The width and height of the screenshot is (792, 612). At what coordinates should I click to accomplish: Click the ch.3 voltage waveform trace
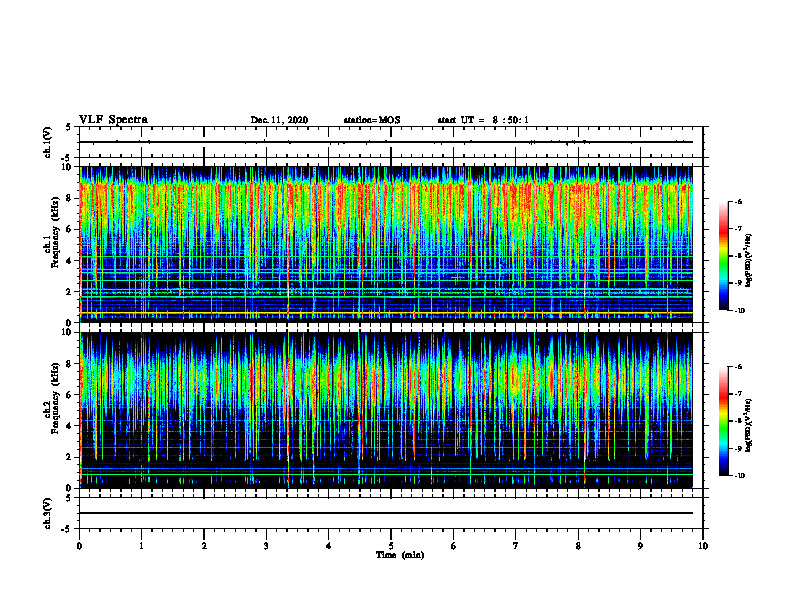386,513
